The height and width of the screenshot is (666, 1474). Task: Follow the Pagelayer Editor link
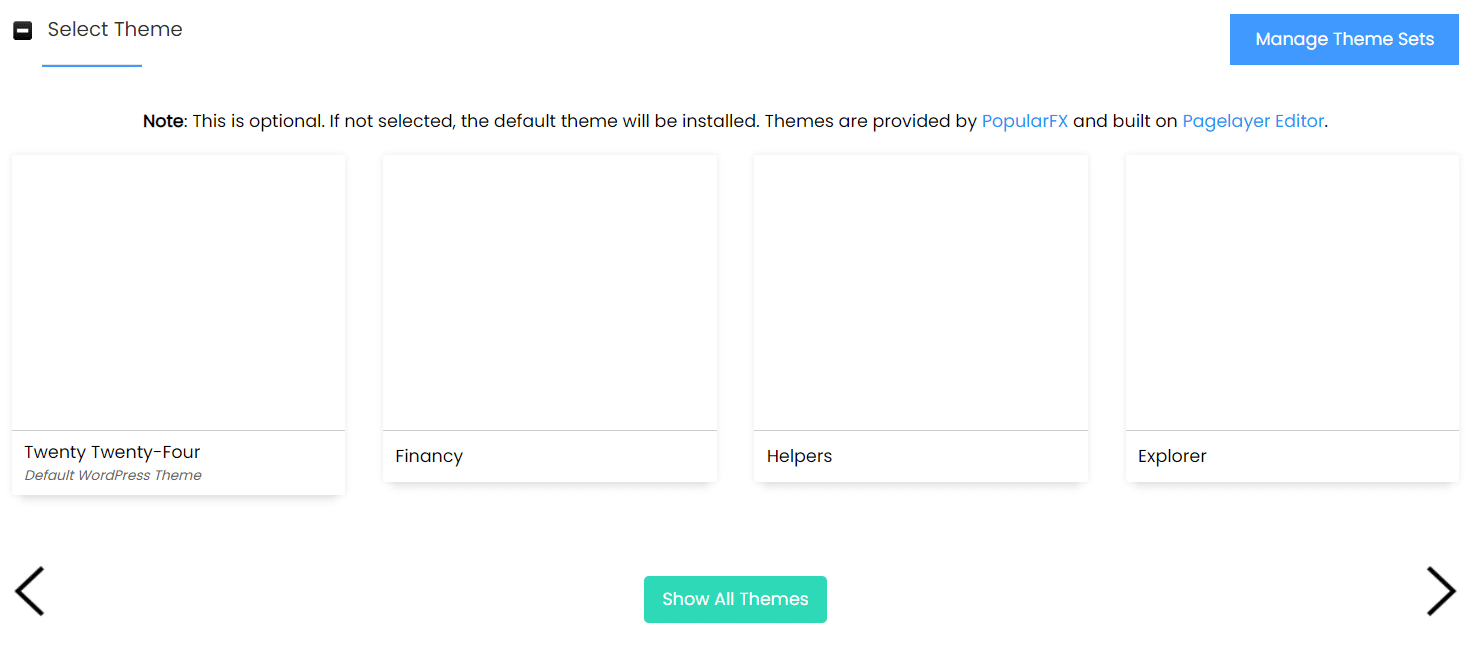click(x=1252, y=120)
